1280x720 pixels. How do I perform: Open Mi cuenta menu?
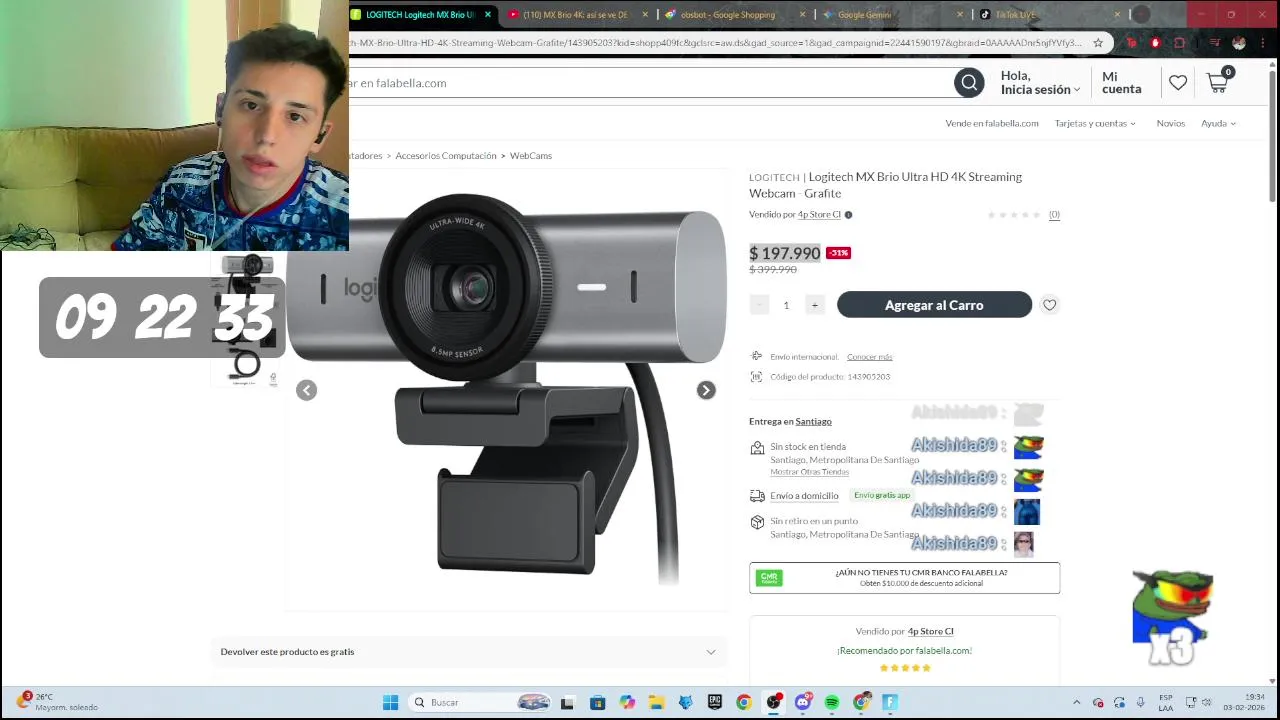[1121, 83]
